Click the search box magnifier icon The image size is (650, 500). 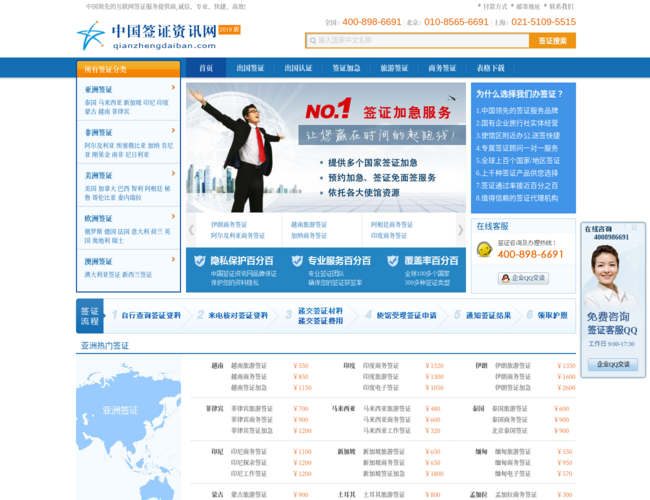click(x=312, y=41)
